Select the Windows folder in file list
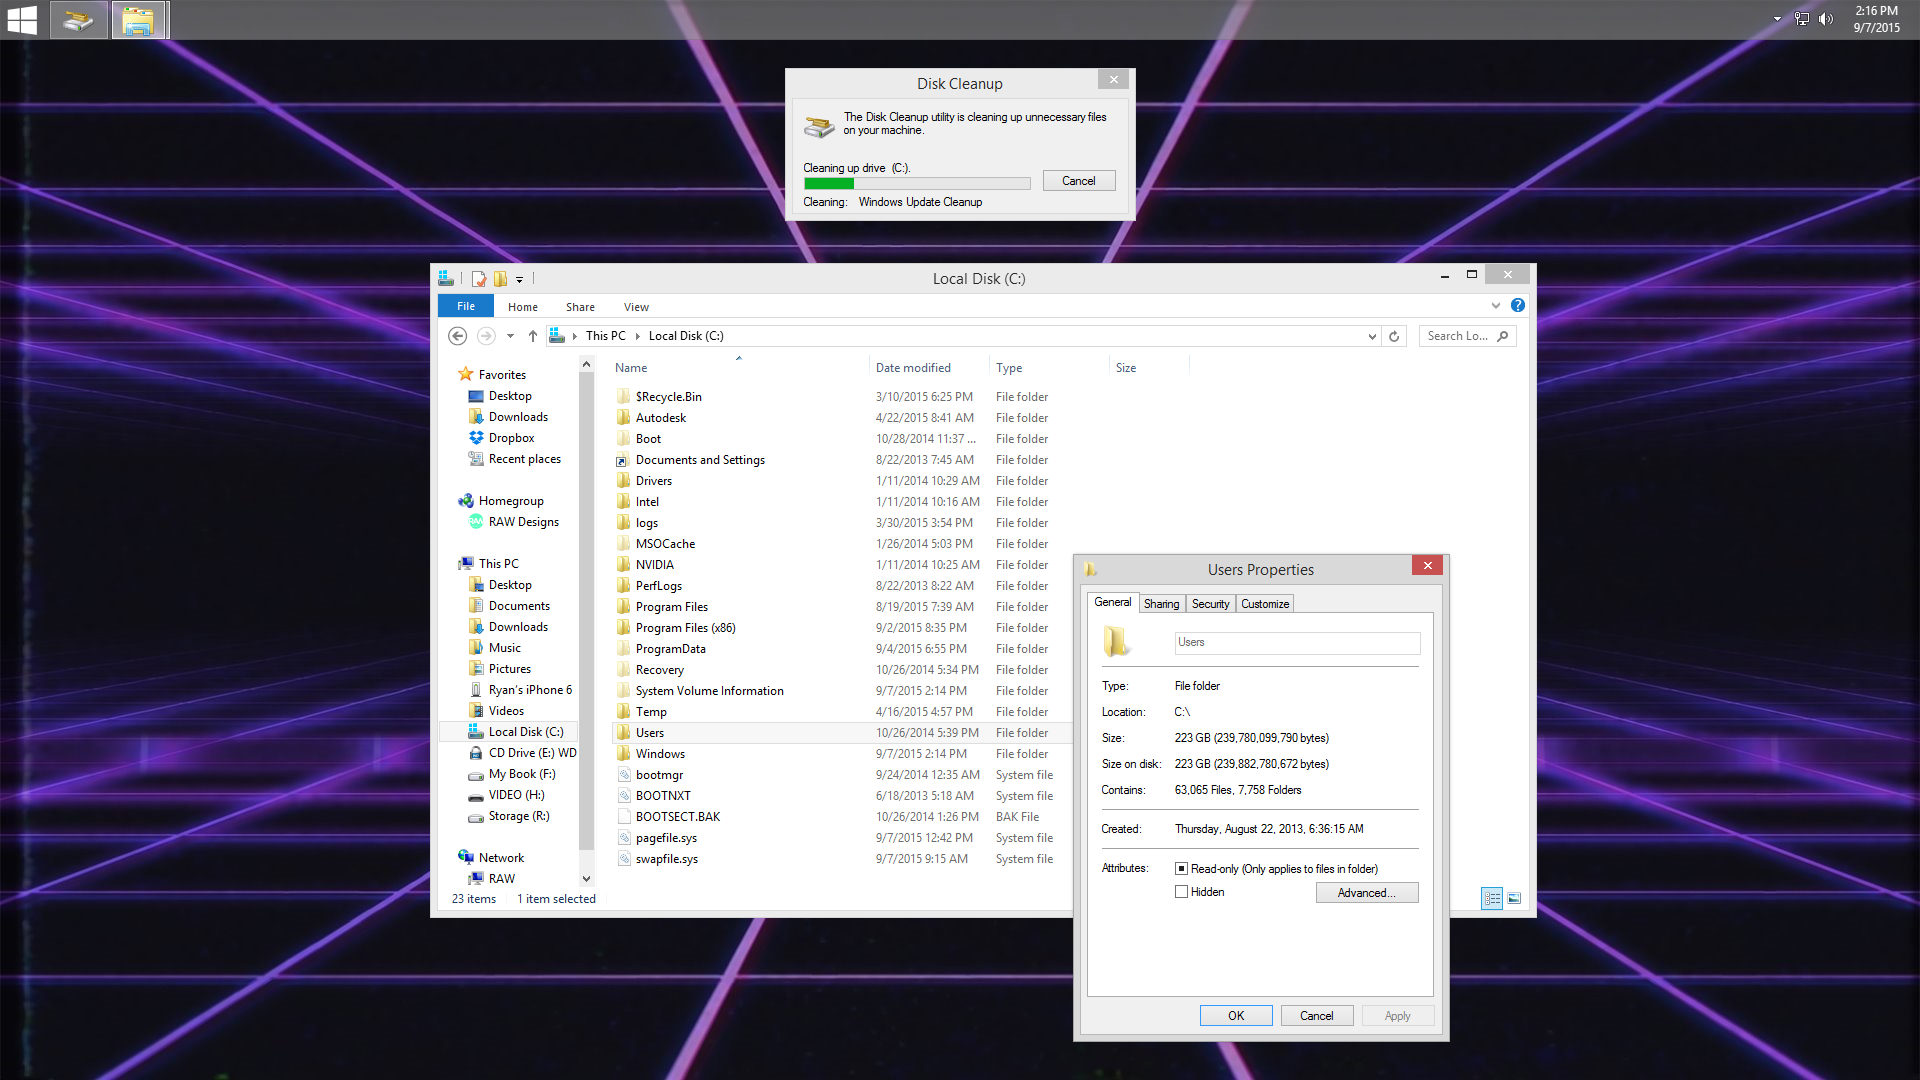Image resolution: width=1920 pixels, height=1080 pixels. pyautogui.click(x=660, y=754)
